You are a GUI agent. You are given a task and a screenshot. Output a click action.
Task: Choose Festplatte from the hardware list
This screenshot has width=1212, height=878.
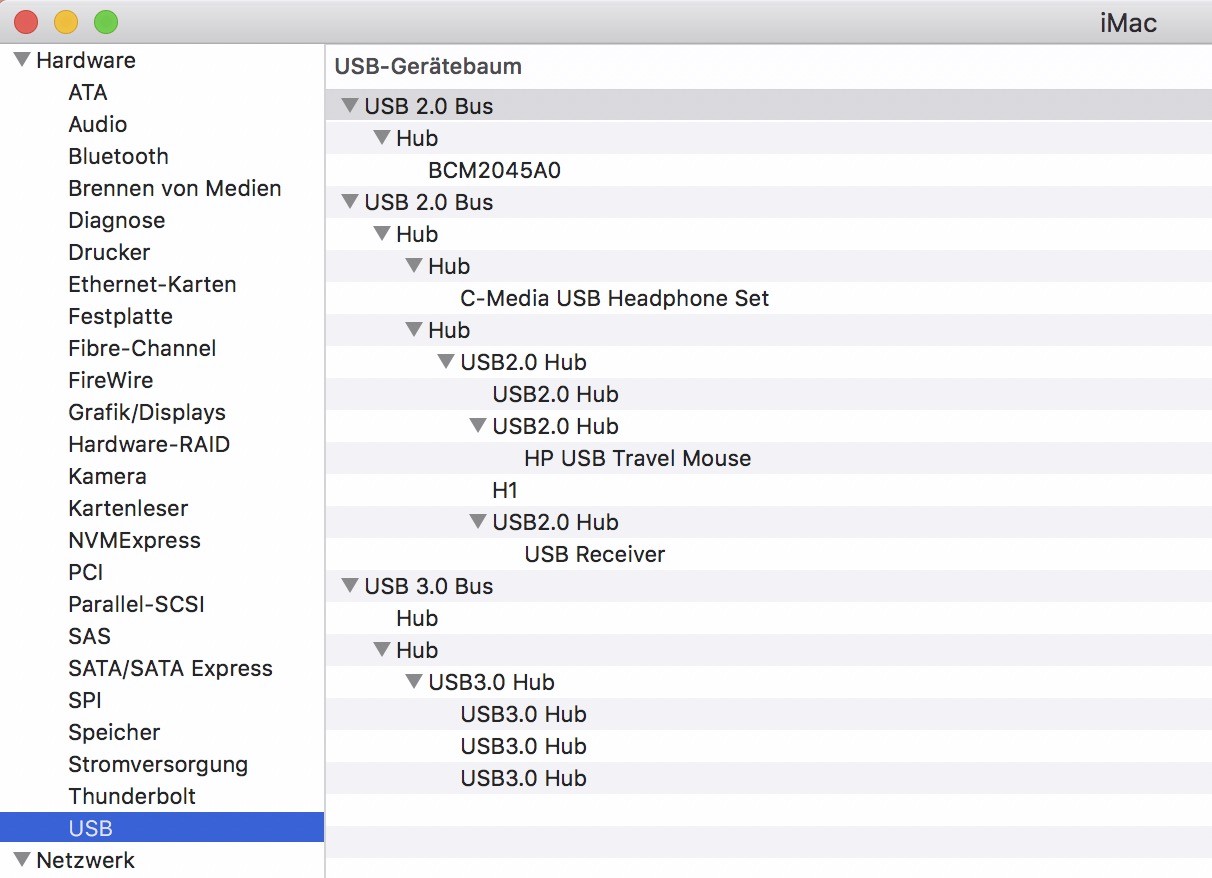[x=120, y=317]
